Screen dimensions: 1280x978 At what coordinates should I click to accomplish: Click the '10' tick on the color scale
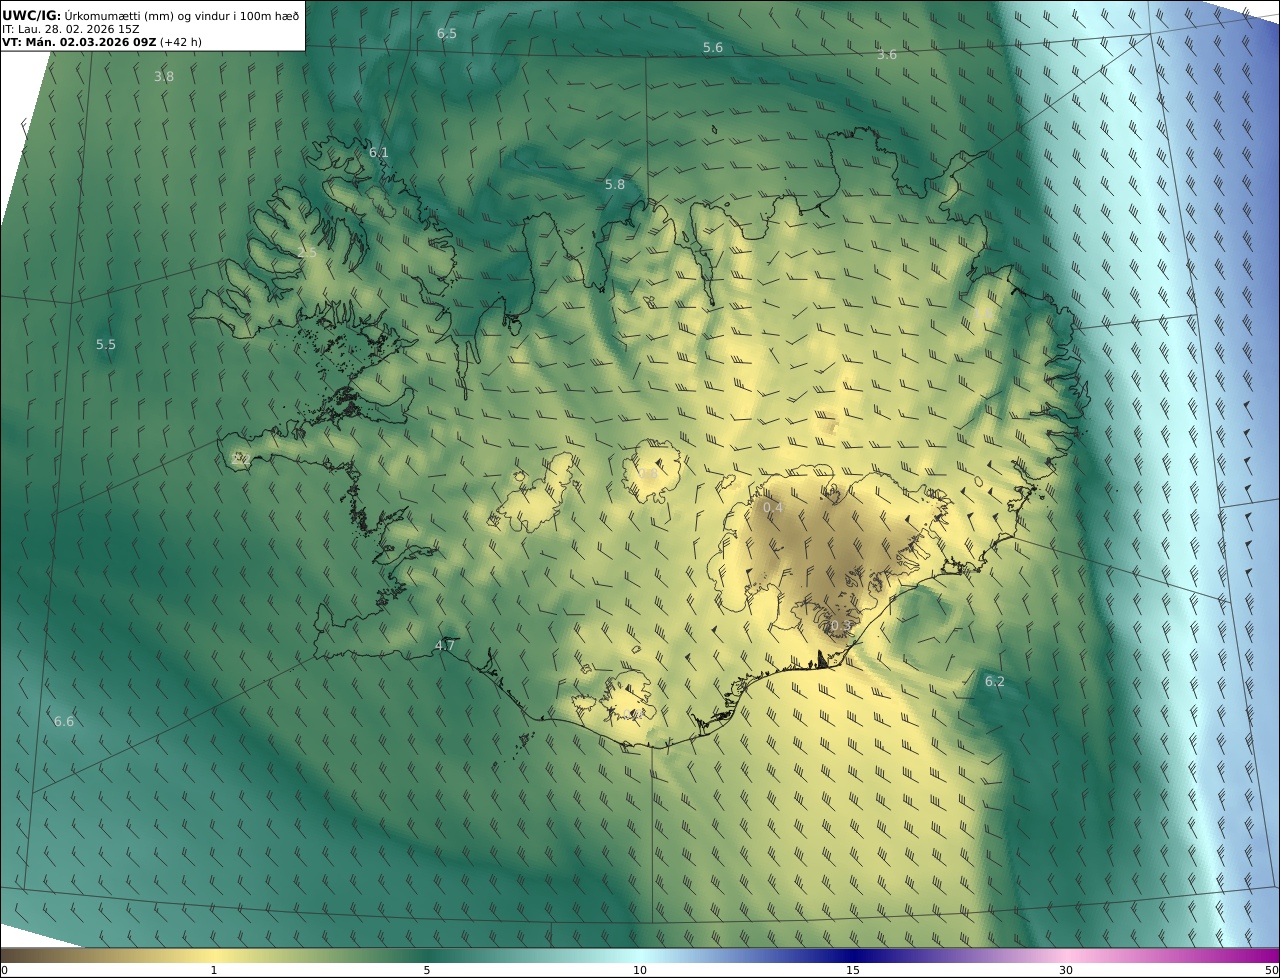(640, 970)
